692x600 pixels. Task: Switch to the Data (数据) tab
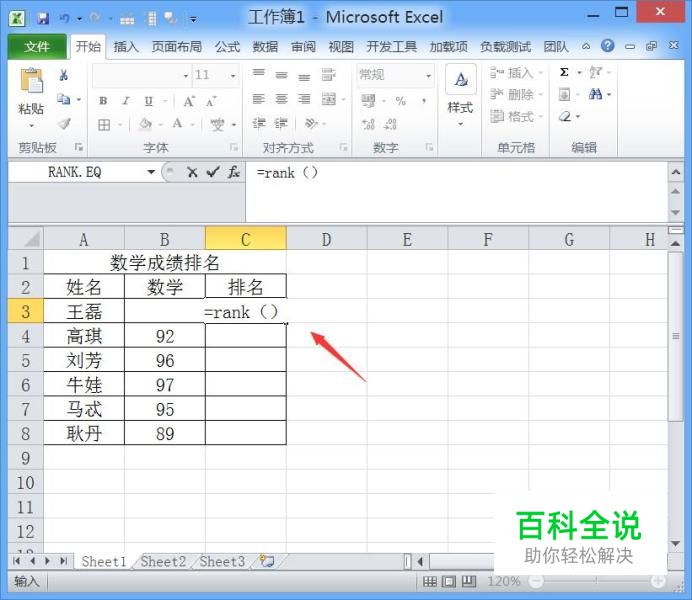coord(265,46)
